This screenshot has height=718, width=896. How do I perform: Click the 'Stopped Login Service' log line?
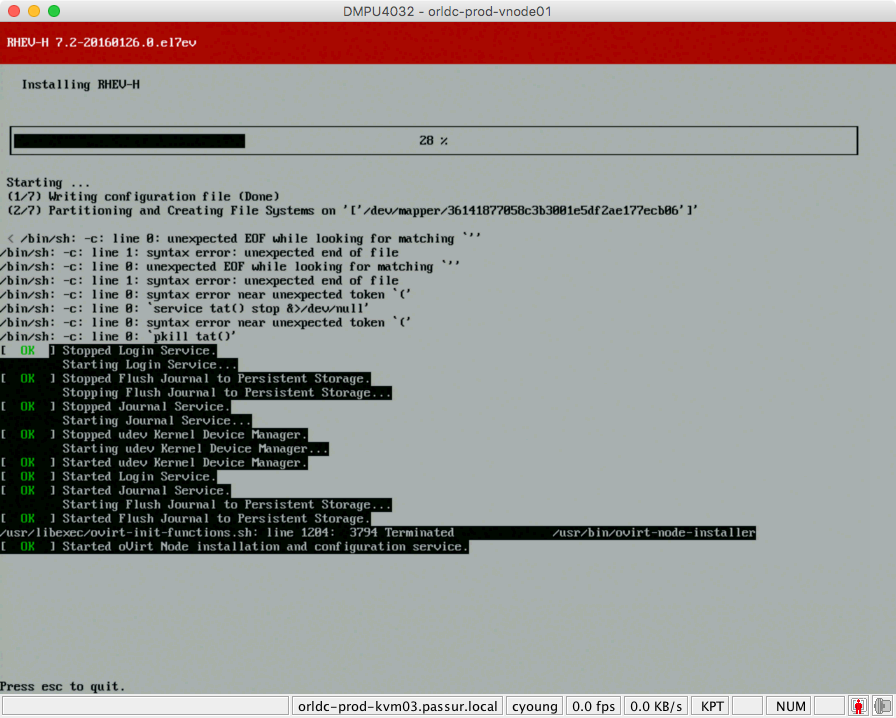[138, 351]
